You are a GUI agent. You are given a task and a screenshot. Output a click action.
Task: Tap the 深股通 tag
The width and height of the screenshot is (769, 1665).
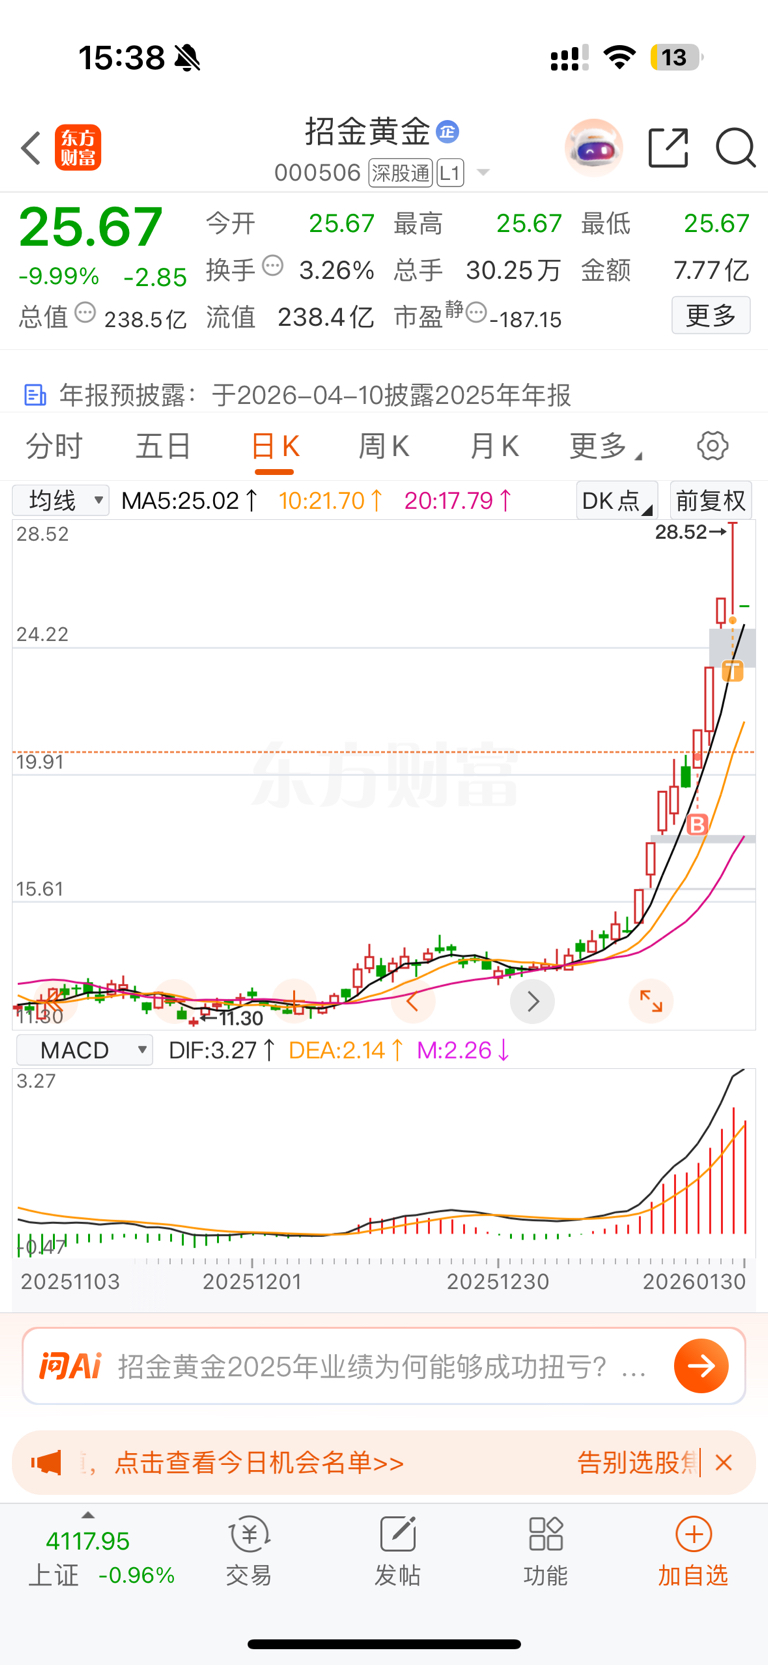pos(400,173)
